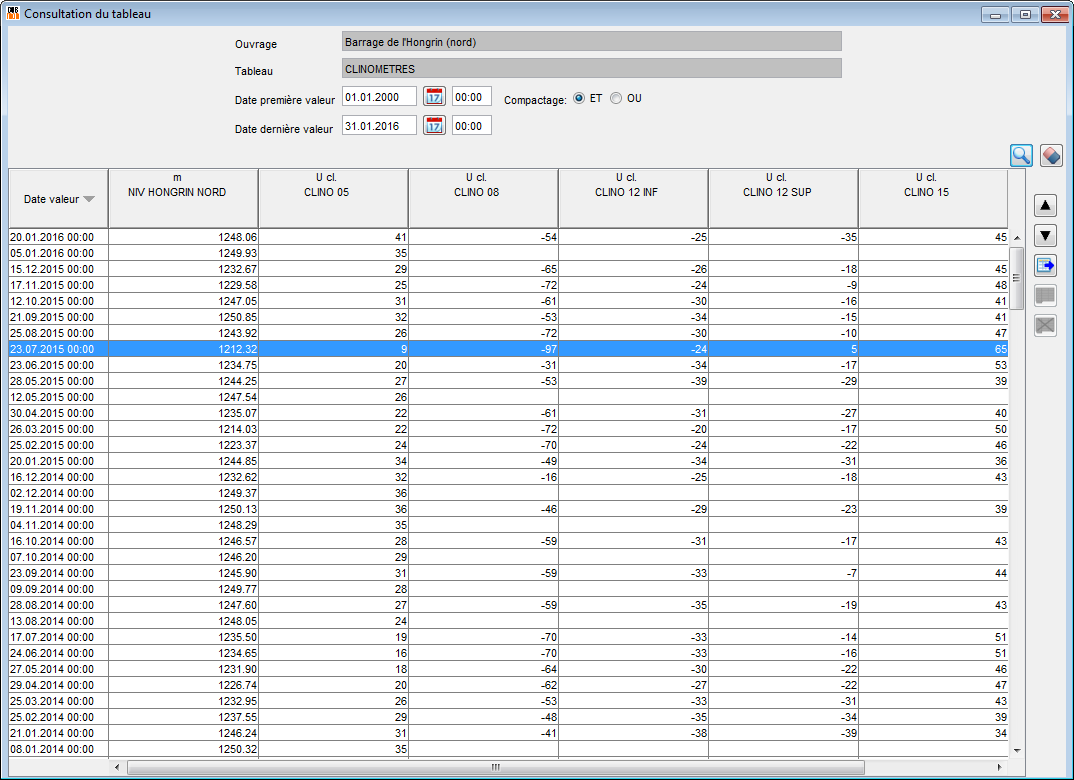Image resolution: width=1074 pixels, height=780 pixels.
Task: Click the Date première valeur date field
Action: [379, 97]
